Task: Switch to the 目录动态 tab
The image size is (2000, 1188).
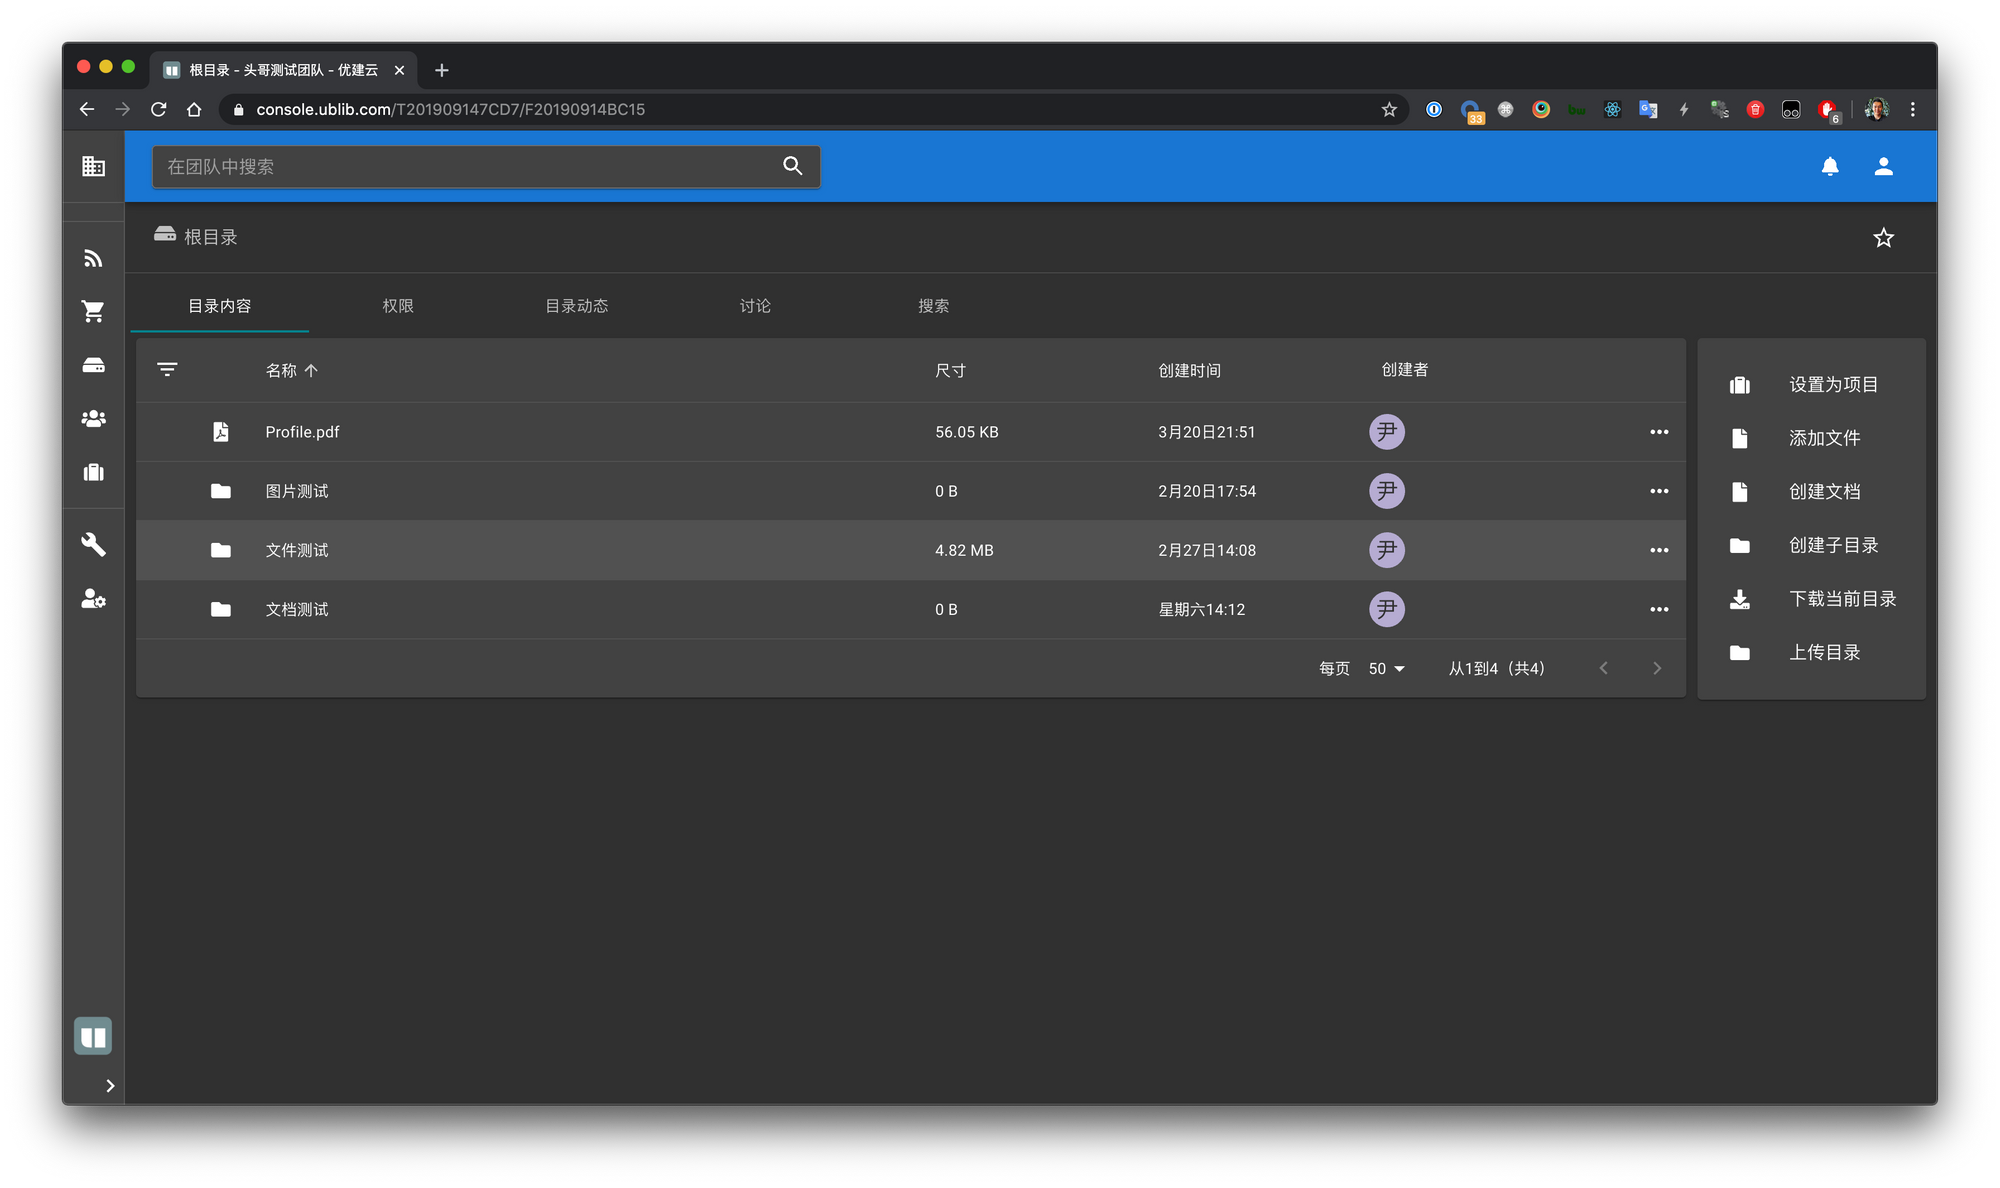Action: coord(576,306)
